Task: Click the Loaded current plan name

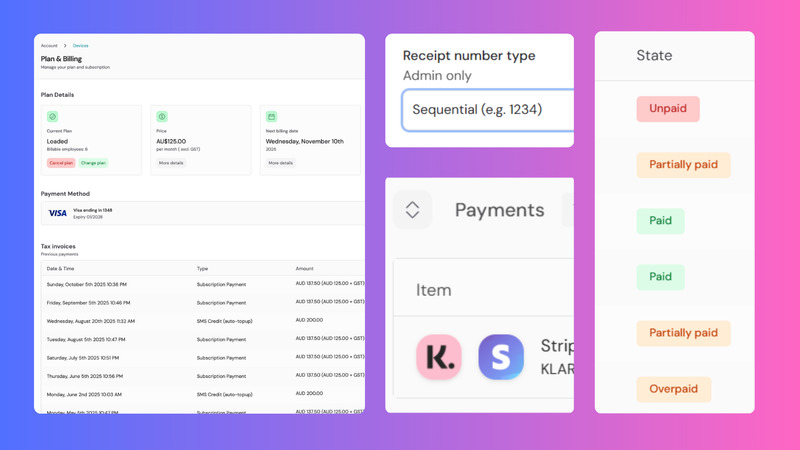Action: click(x=57, y=141)
